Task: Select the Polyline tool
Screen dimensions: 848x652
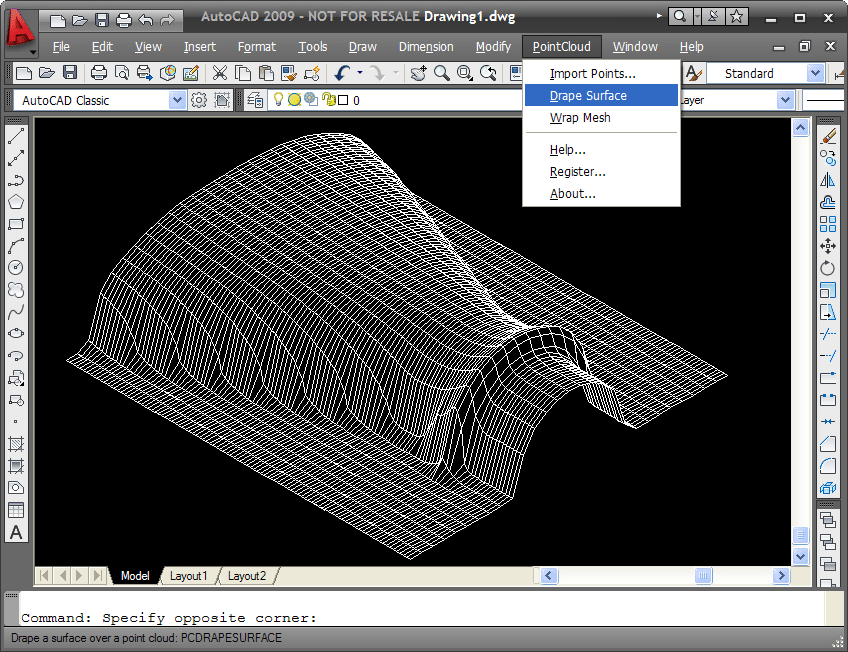Action: tap(16, 180)
